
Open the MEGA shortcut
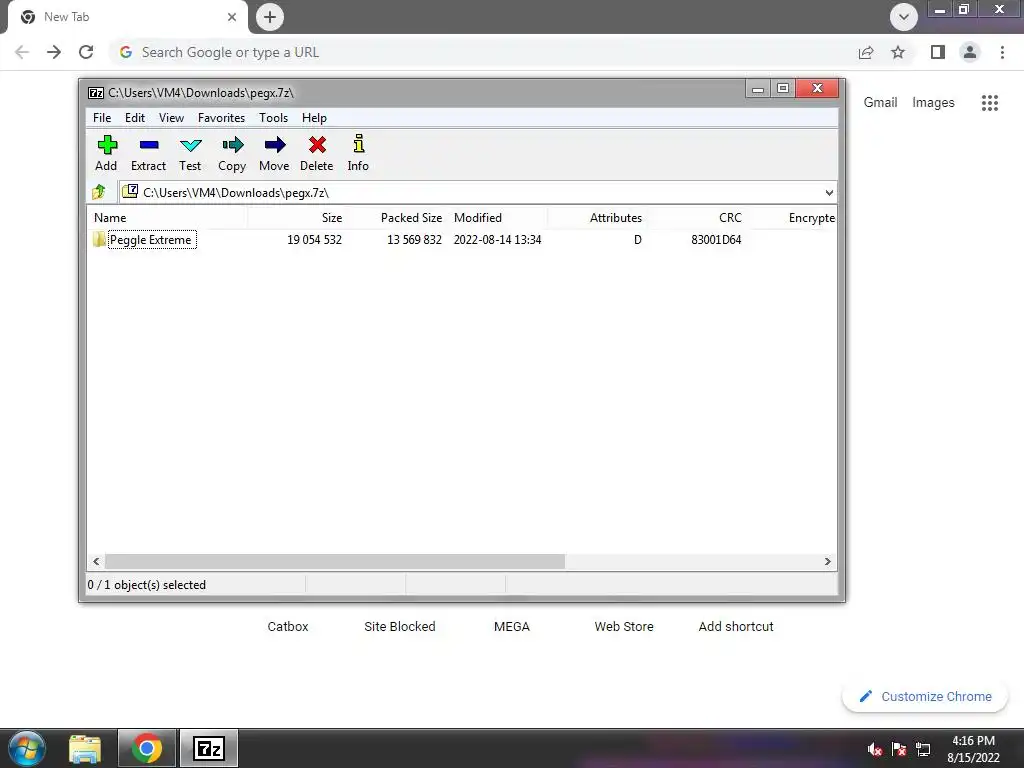(512, 626)
